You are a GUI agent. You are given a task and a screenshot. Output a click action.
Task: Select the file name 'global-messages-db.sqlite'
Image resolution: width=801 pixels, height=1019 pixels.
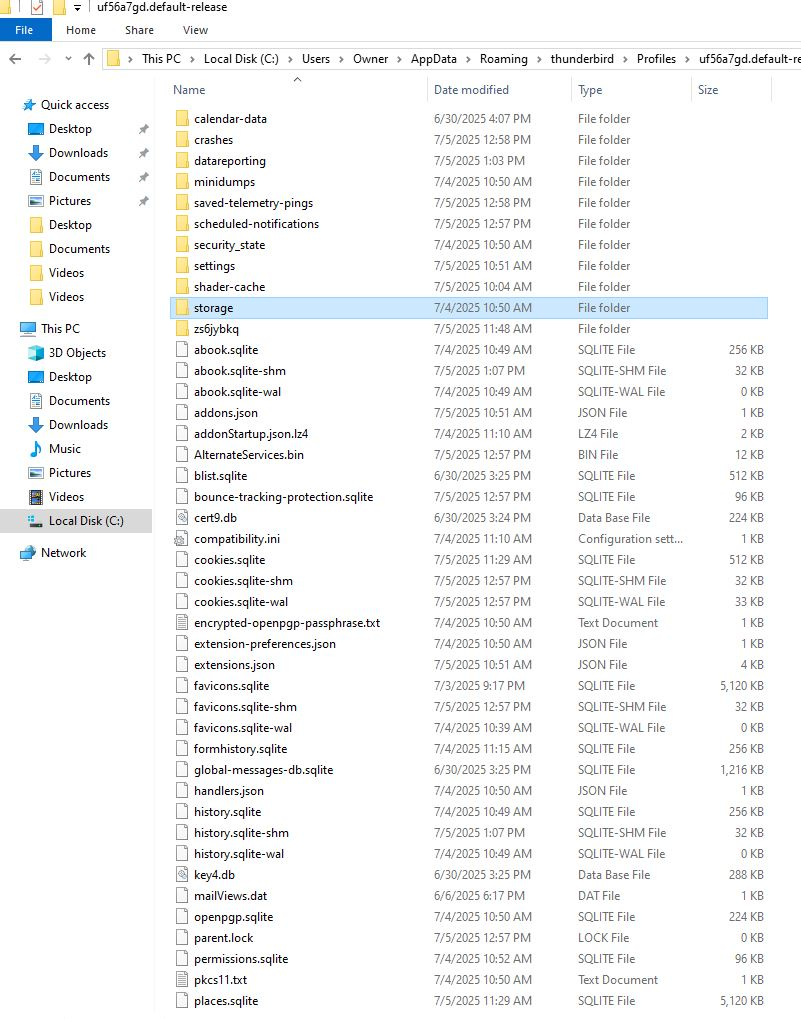point(263,769)
